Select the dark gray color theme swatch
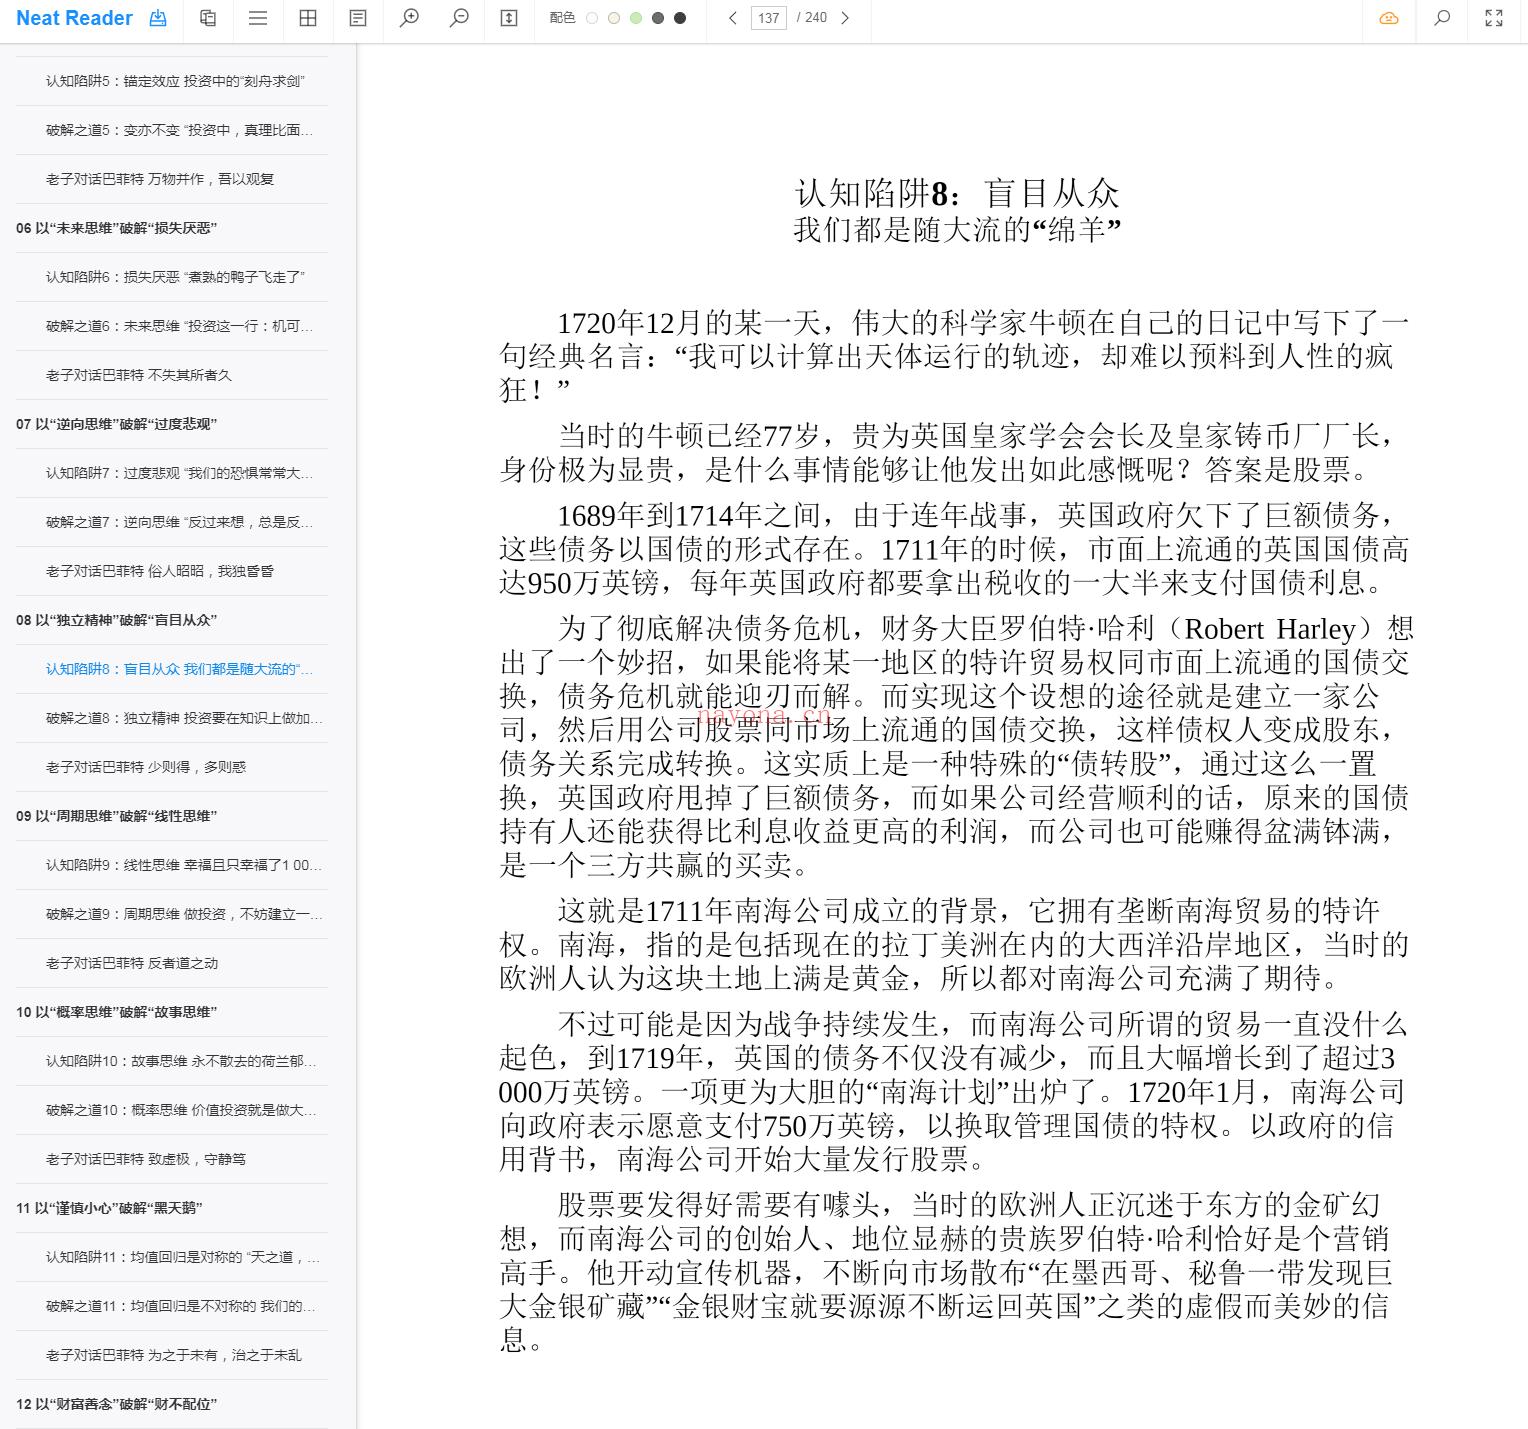Screen dimensions: 1528x1429 [x=658, y=18]
